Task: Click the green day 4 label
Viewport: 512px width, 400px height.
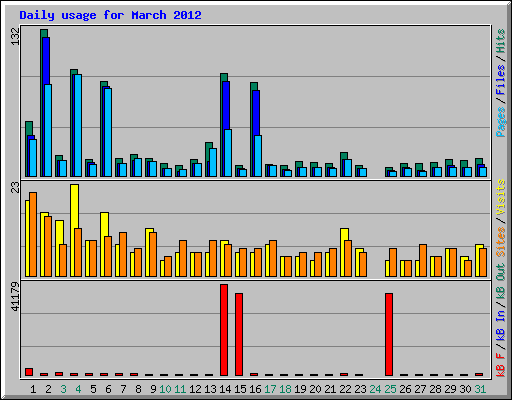Action: click(78, 389)
